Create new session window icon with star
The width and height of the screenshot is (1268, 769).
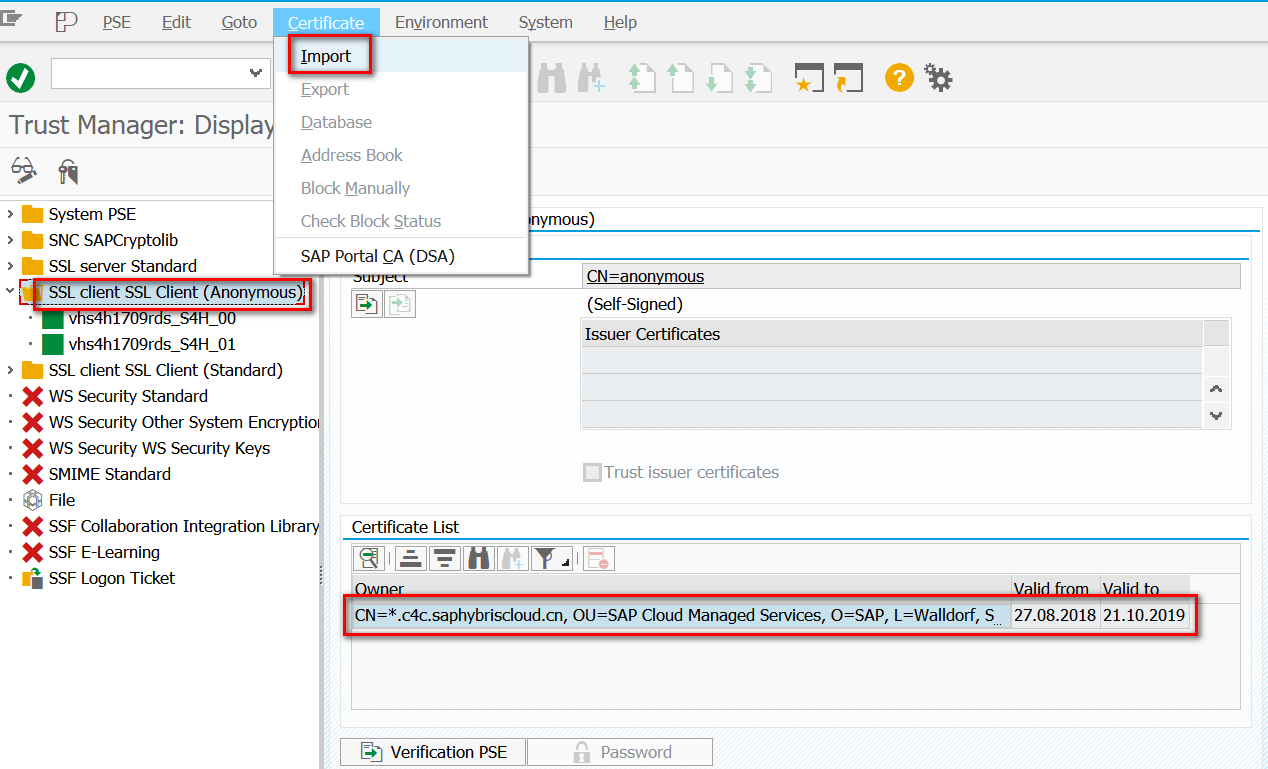coord(808,78)
